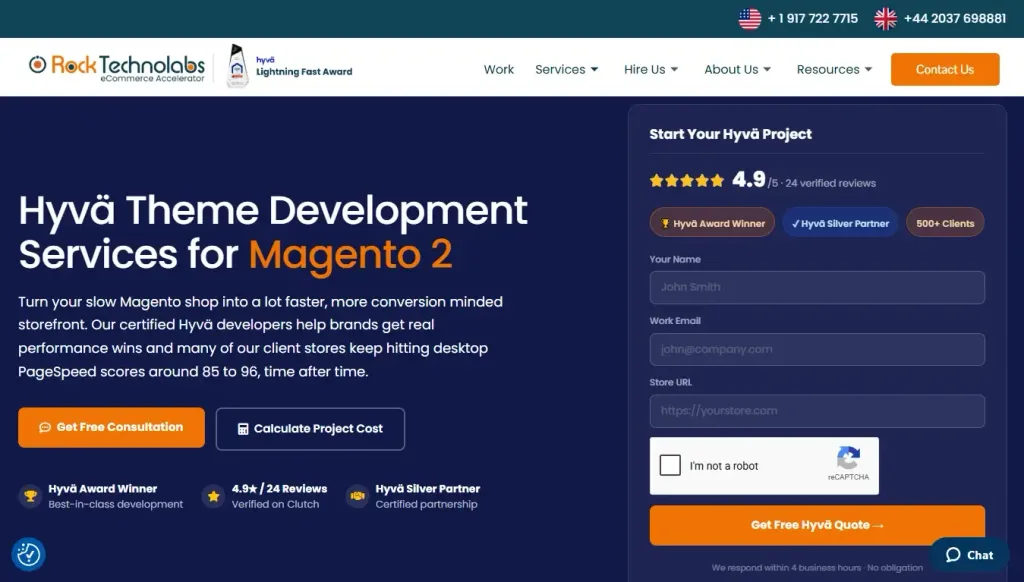Focus the Store URL input field

tap(817, 411)
